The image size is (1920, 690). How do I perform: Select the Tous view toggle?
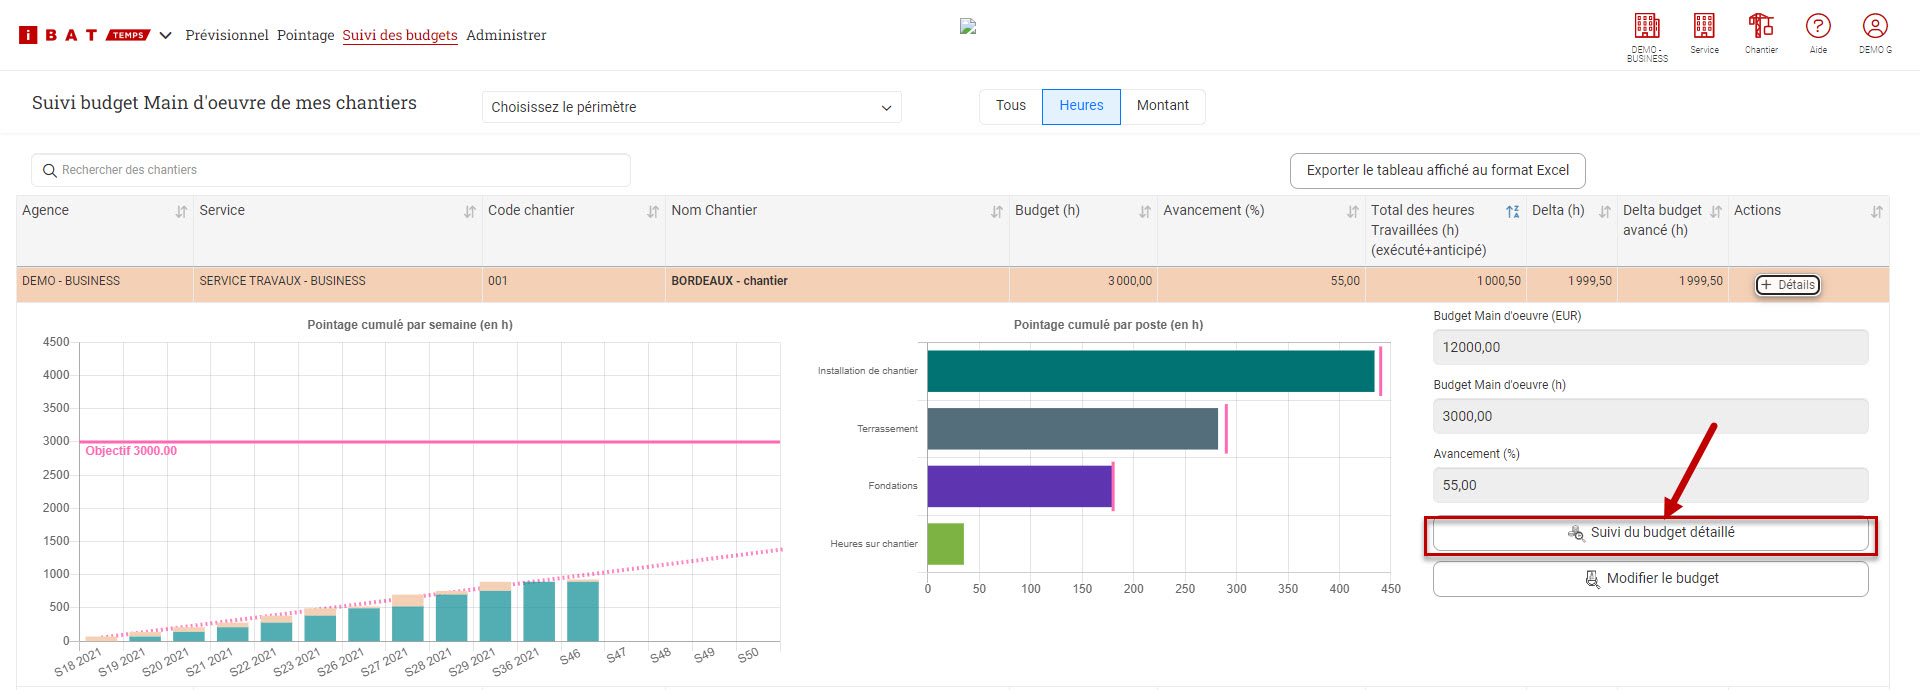coord(1010,106)
